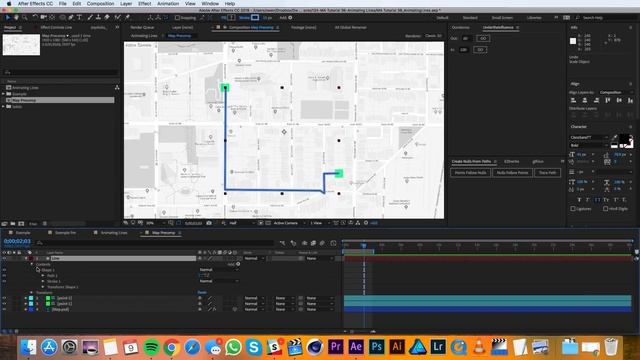
Task: Click the Align Left icon in Align panel
Action: 573,100
